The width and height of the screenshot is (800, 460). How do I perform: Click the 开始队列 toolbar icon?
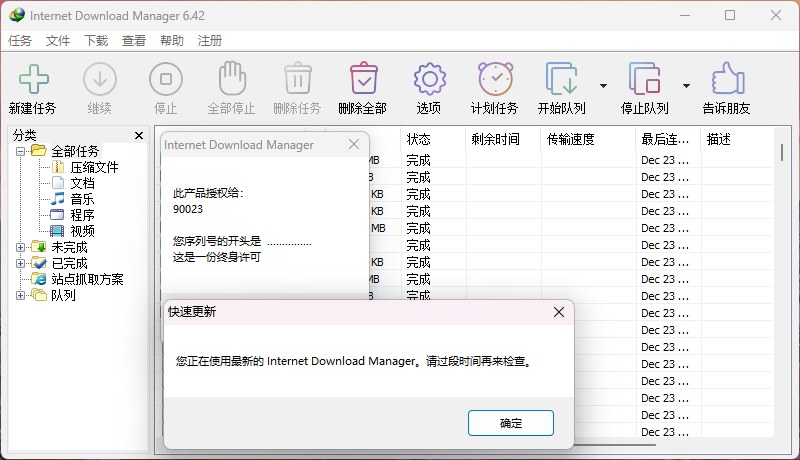click(x=561, y=79)
